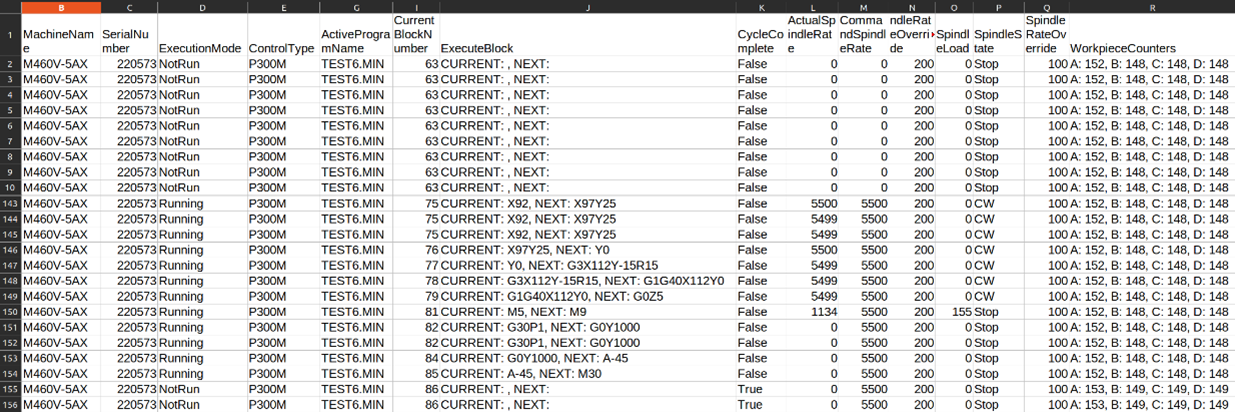1235x412 pixels.
Task: Select entire row 150 via row number
Action: (10, 311)
